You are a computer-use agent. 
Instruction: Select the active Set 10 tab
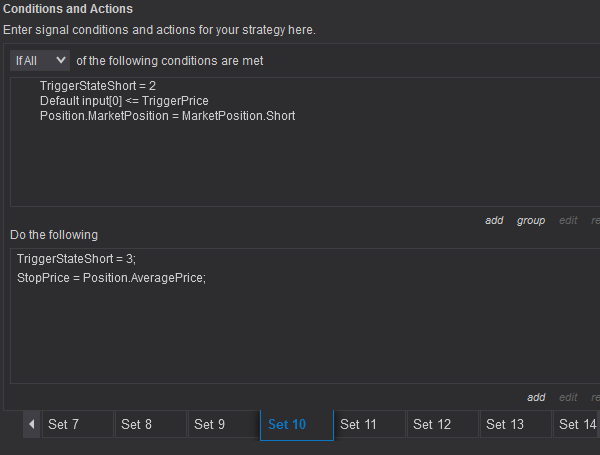tap(287, 424)
